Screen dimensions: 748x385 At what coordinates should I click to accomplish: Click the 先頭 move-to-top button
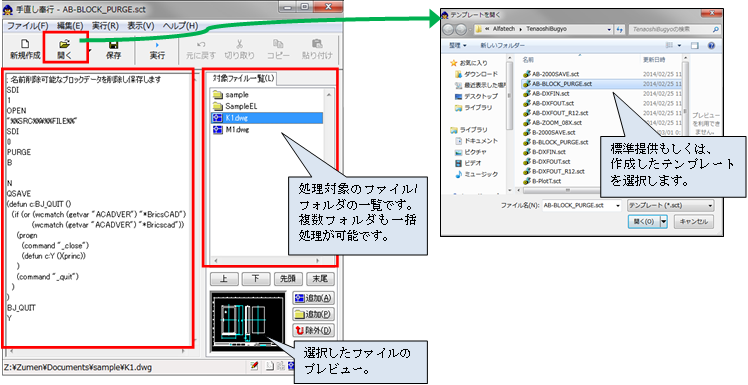tap(288, 279)
